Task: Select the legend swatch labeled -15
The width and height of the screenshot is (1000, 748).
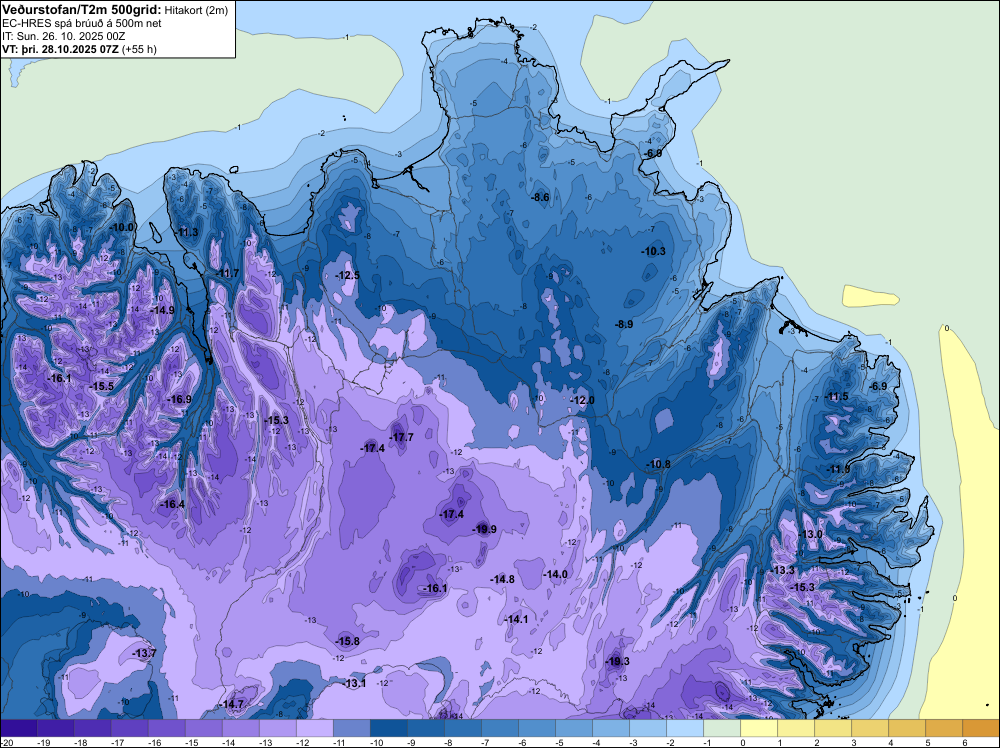Action: point(203,728)
